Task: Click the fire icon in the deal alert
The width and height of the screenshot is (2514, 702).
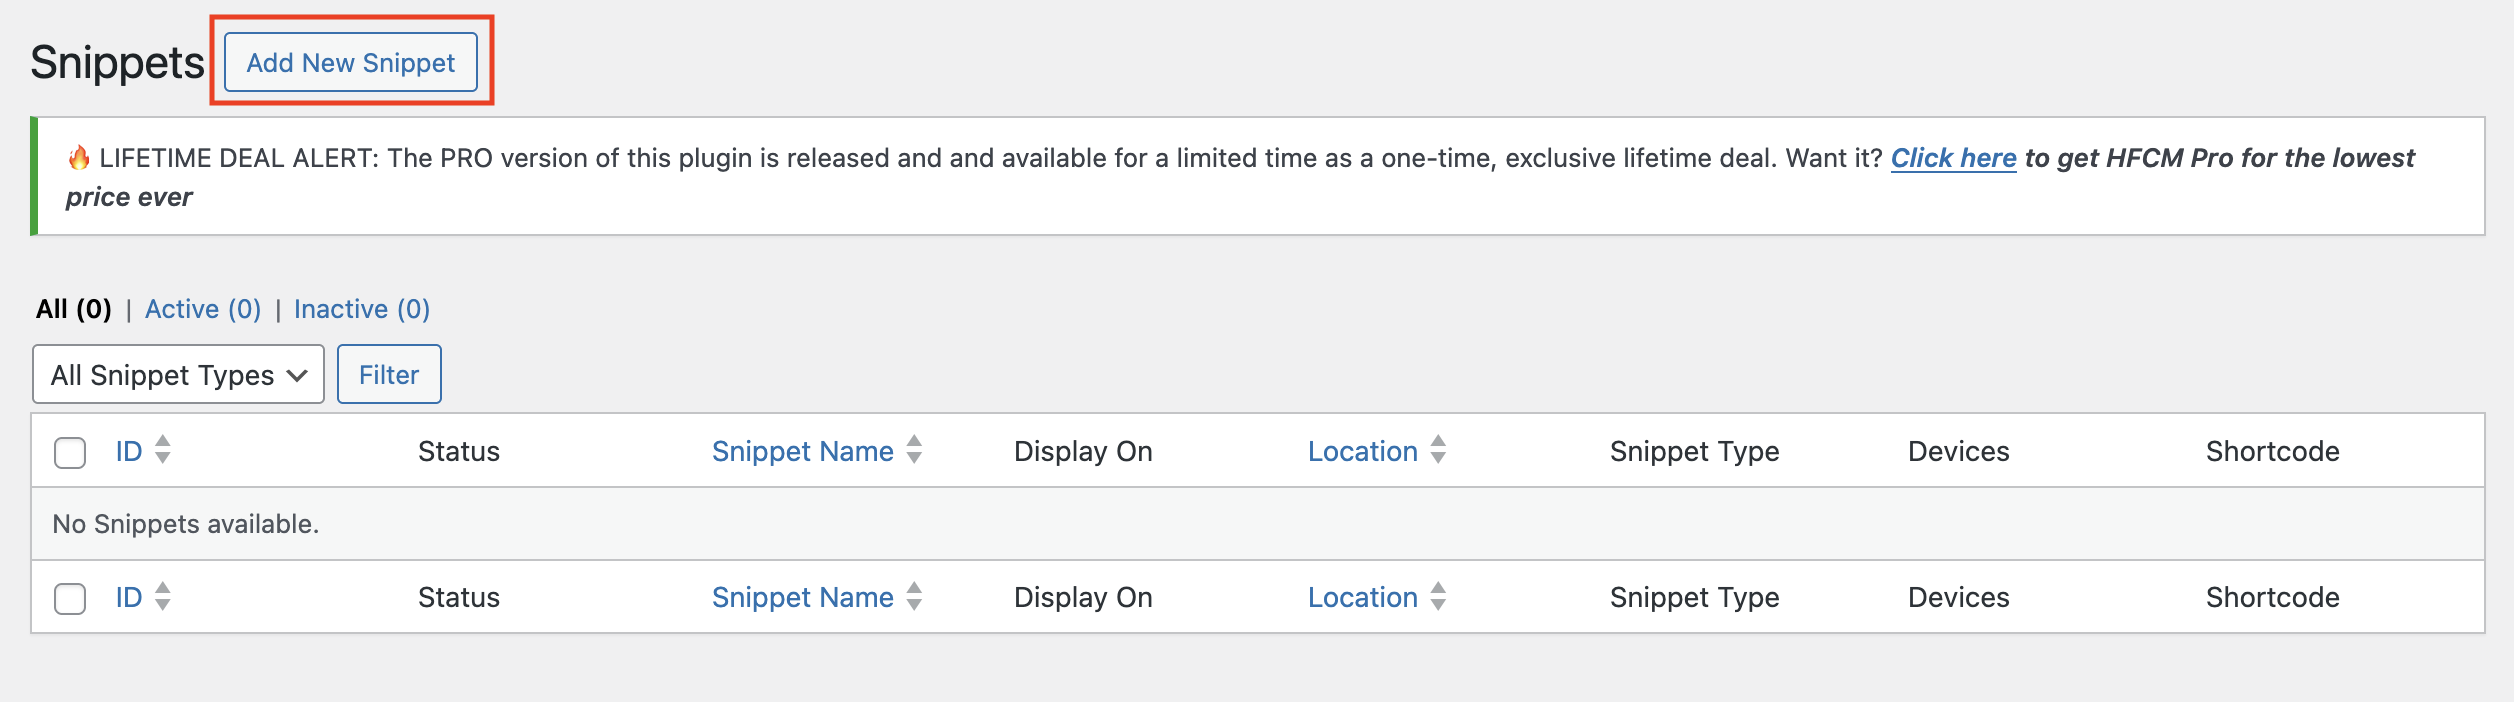Action: click(x=79, y=158)
